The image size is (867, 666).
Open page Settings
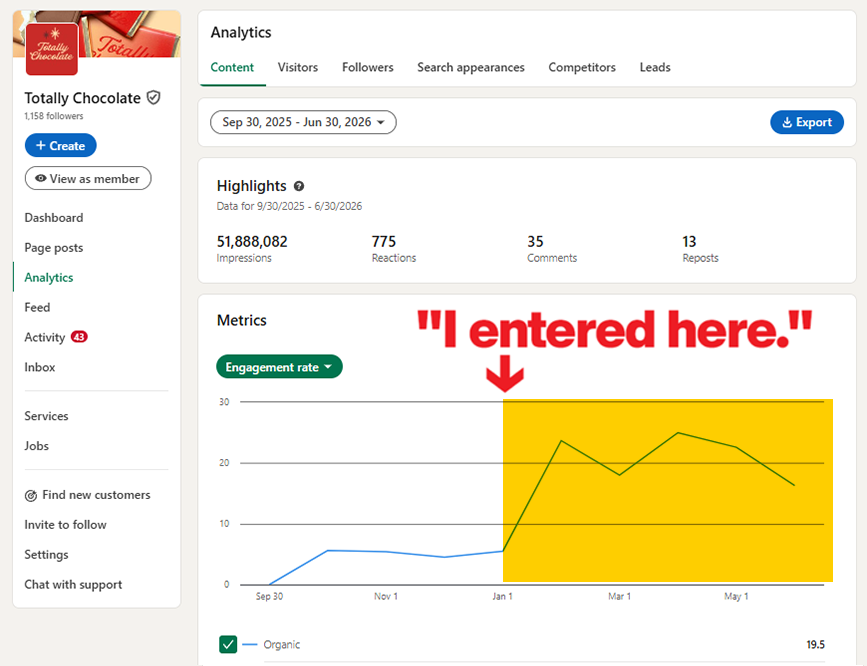46,555
